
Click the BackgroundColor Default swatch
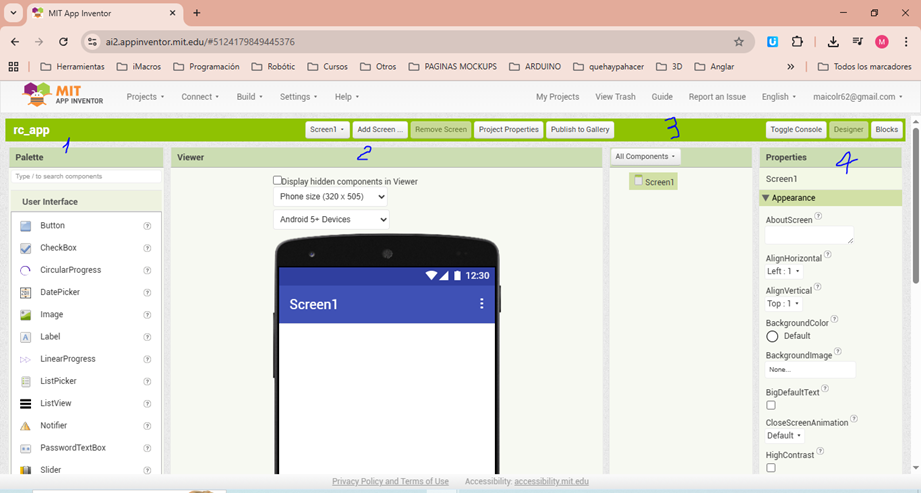(772, 336)
